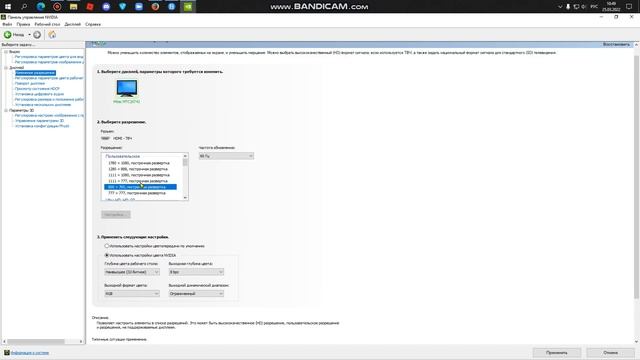
Task: Click the Отмена button
Action: (611, 353)
